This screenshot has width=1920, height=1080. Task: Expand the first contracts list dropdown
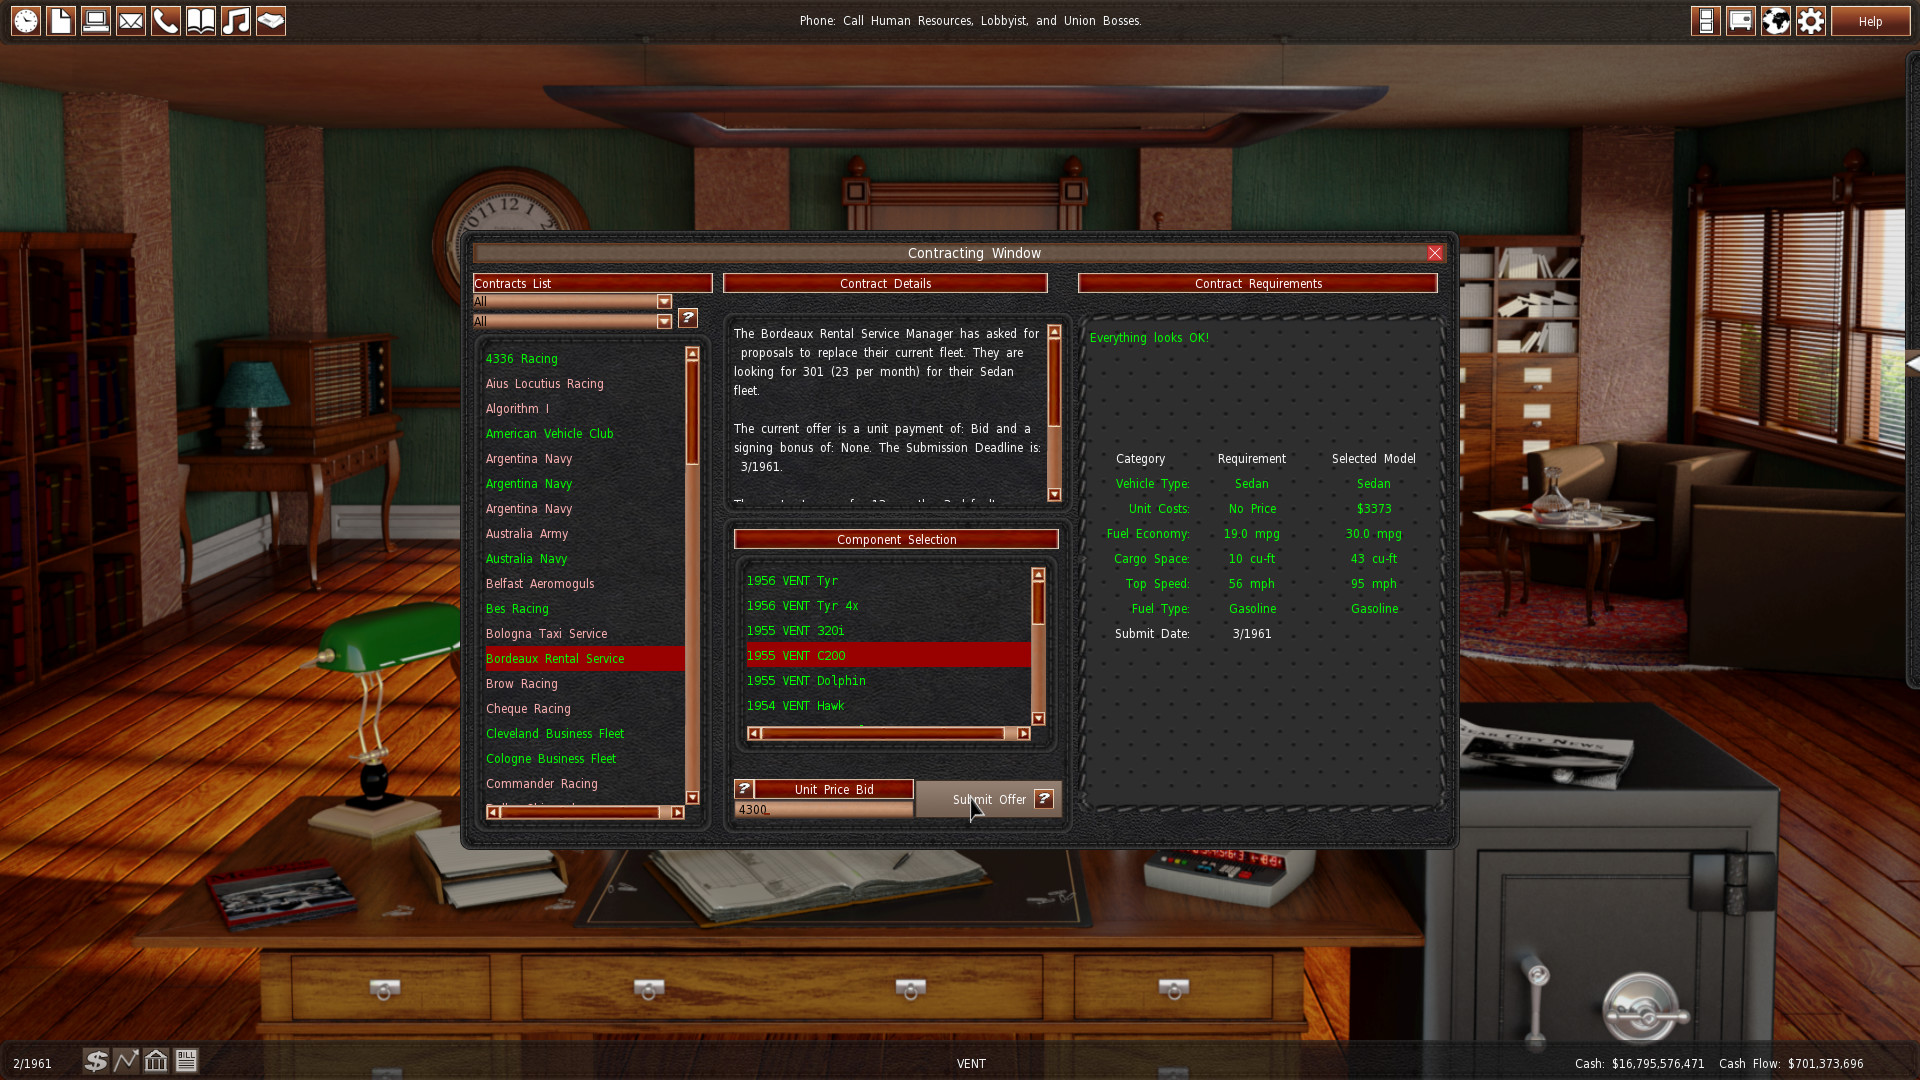665,301
